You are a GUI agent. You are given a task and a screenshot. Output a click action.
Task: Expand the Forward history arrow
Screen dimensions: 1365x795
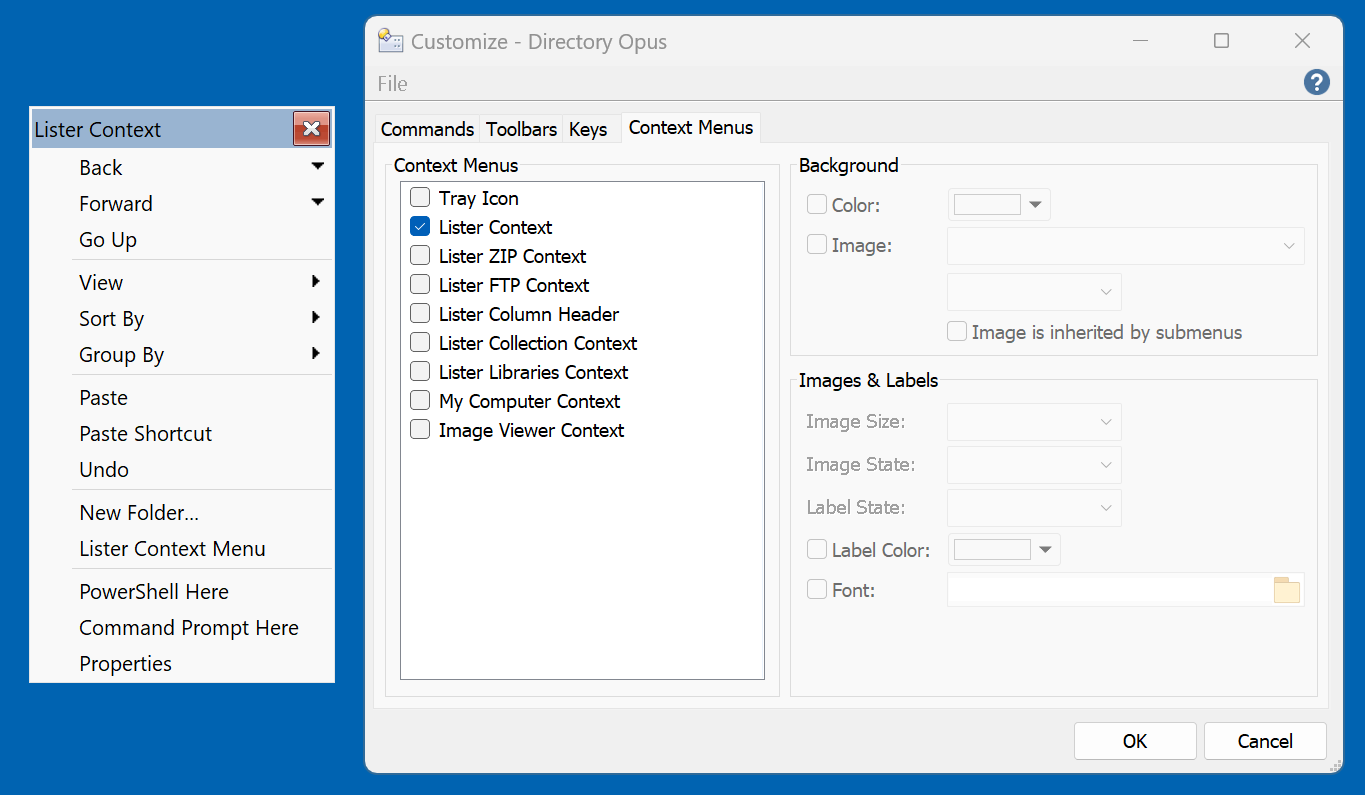[x=317, y=202]
